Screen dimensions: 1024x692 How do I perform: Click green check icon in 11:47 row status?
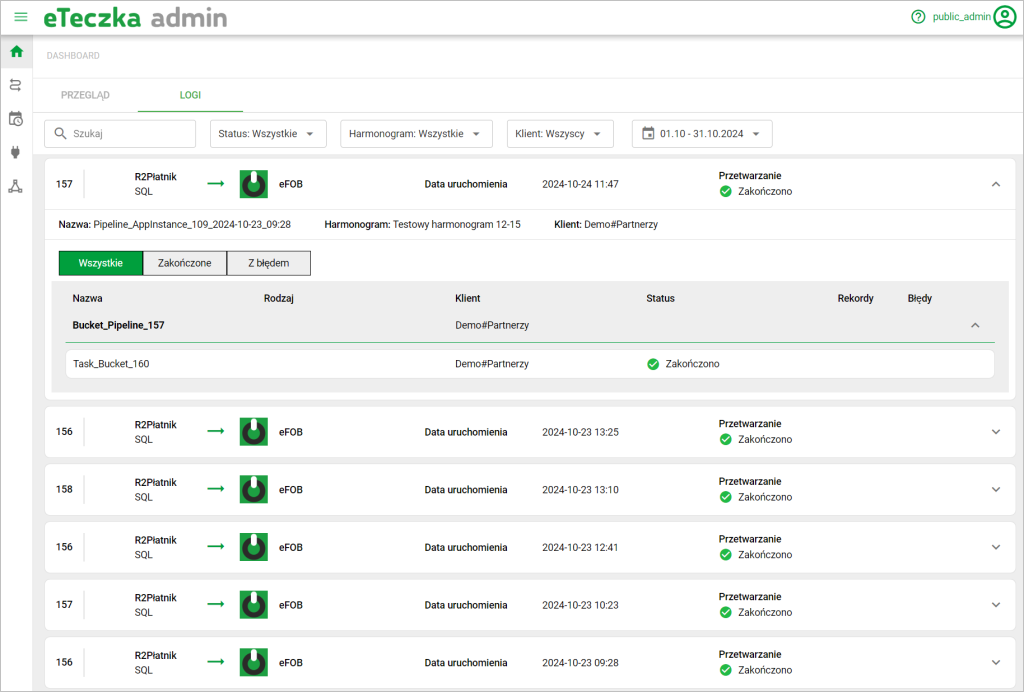726,191
